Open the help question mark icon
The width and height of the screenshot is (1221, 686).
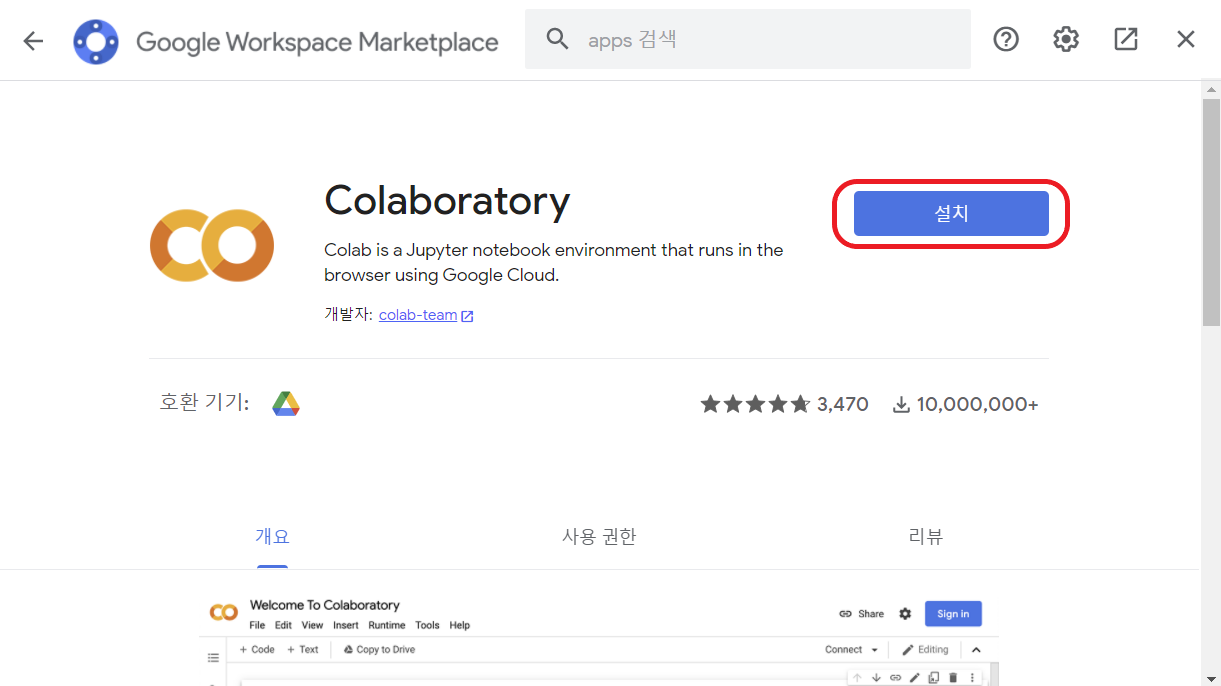[x=1006, y=39]
